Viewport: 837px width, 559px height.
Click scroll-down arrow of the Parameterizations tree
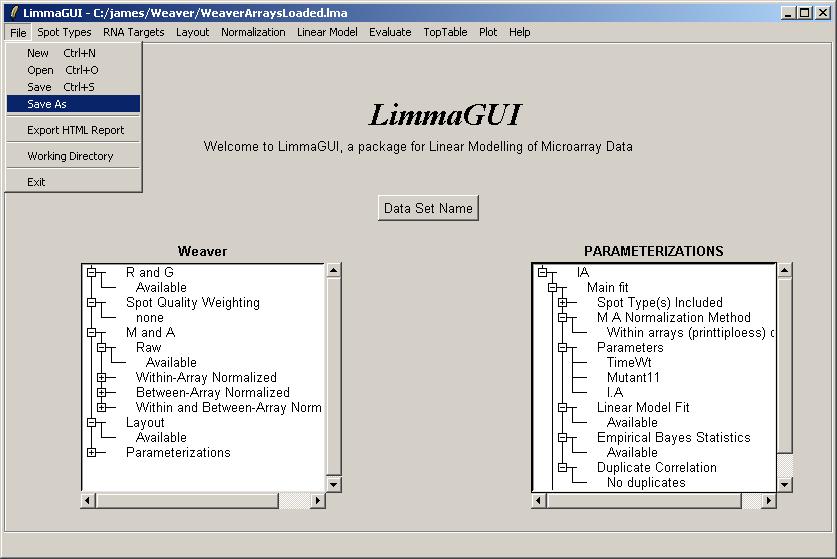pyautogui.click(x=785, y=484)
